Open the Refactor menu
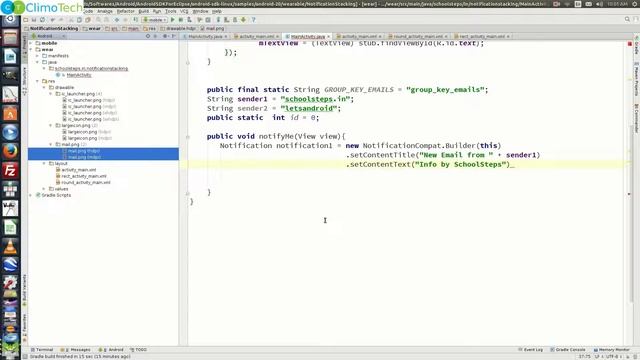Viewport: 640px width, 360px height. [x=125, y=11]
